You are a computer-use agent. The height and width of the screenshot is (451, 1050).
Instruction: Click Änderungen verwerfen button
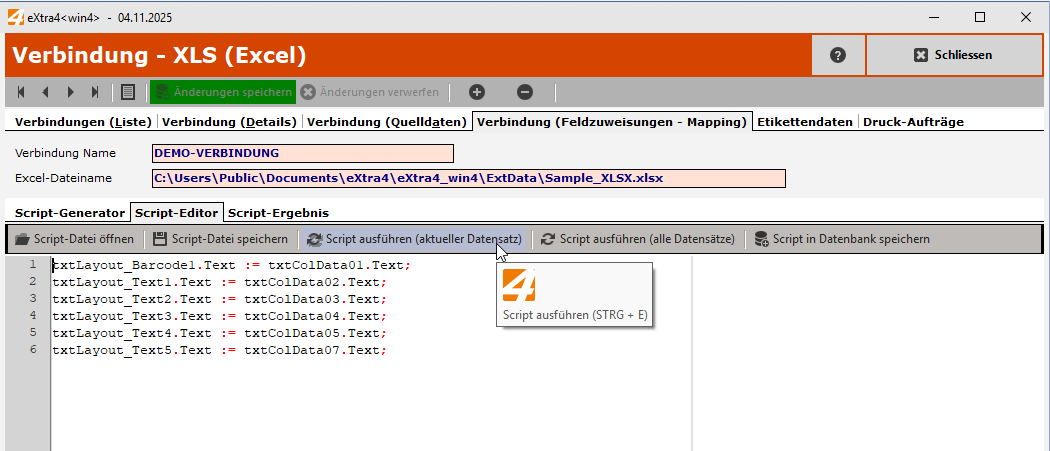[x=370, y=92]
